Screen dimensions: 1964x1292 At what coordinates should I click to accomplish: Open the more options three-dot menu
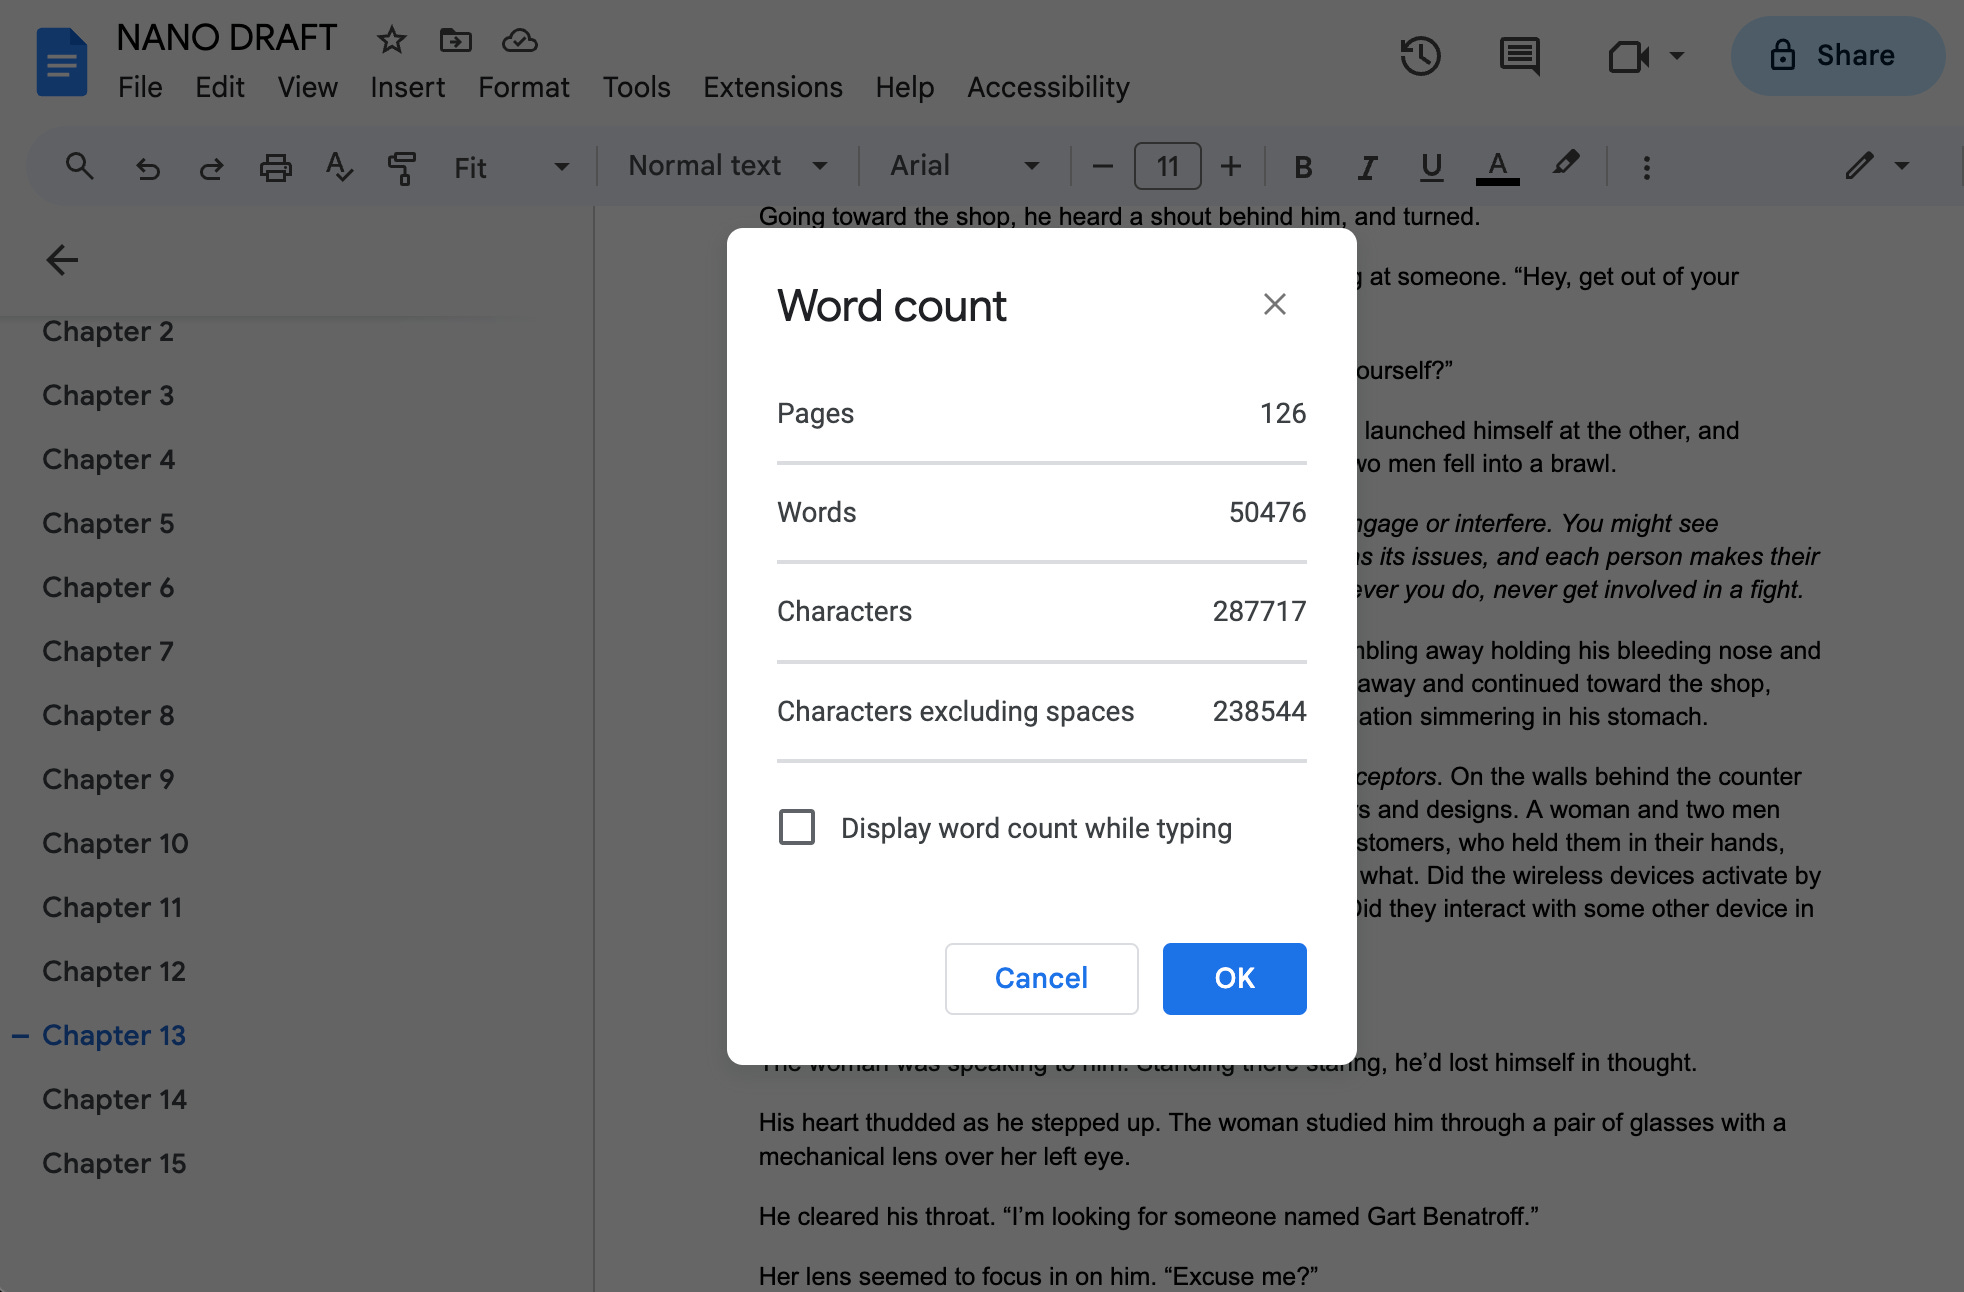(1646, 167)
